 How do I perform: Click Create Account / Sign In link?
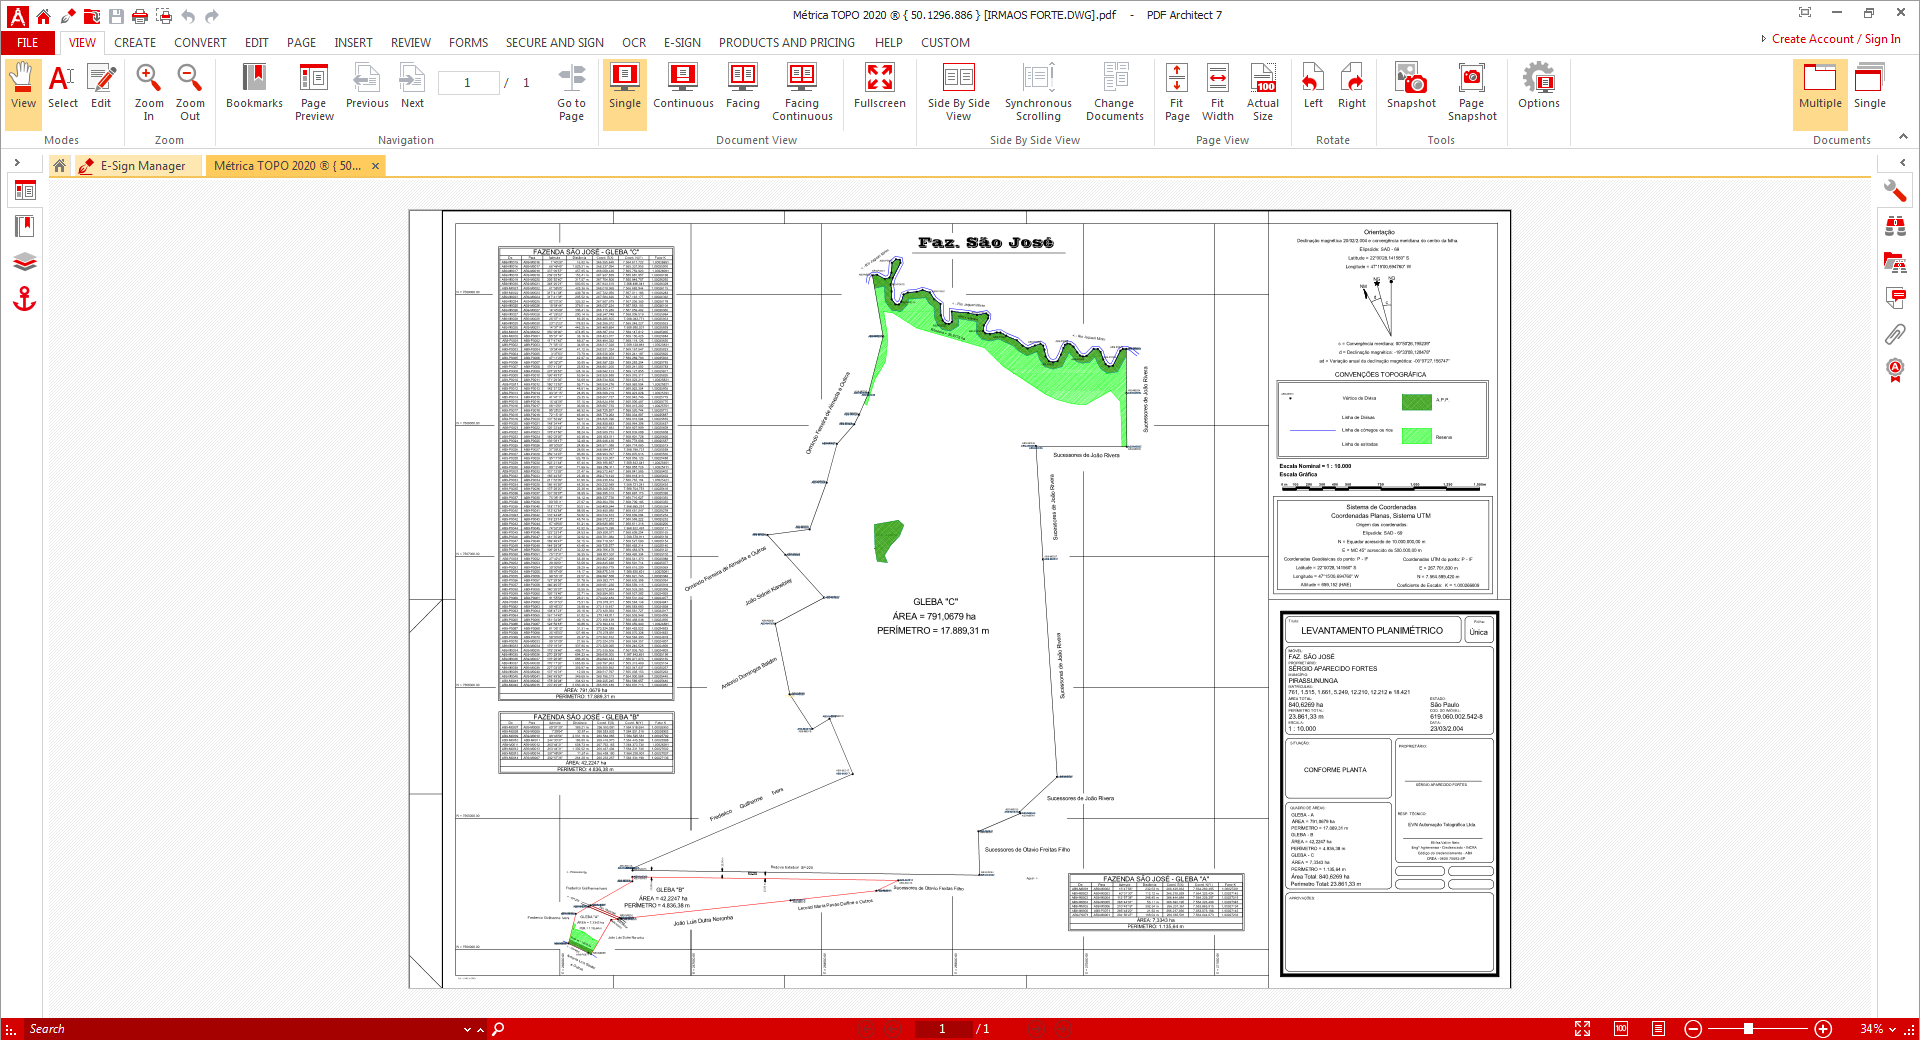(1835, 39)
